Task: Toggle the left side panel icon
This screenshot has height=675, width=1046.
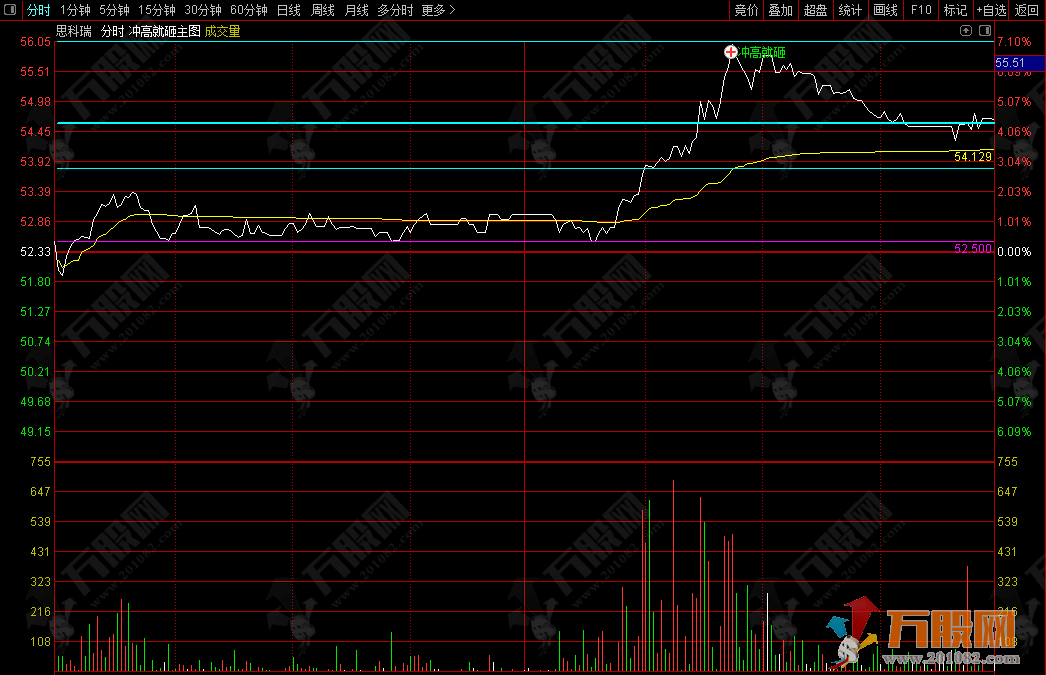Action: (9, 10)
